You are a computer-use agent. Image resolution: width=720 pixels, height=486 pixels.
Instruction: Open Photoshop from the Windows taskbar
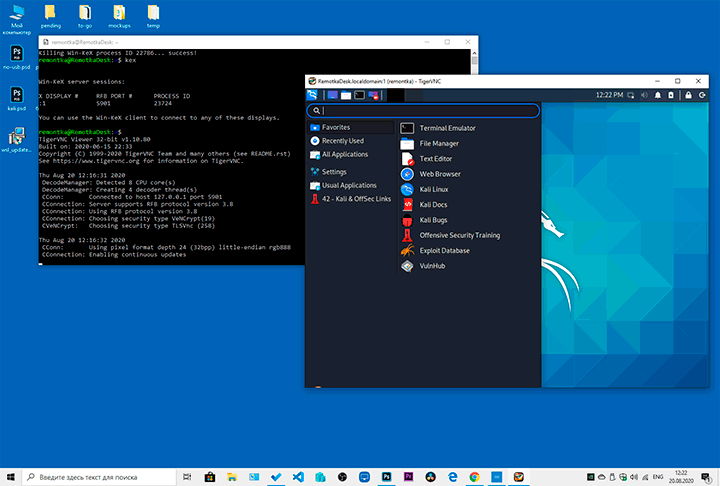[387, 477]
